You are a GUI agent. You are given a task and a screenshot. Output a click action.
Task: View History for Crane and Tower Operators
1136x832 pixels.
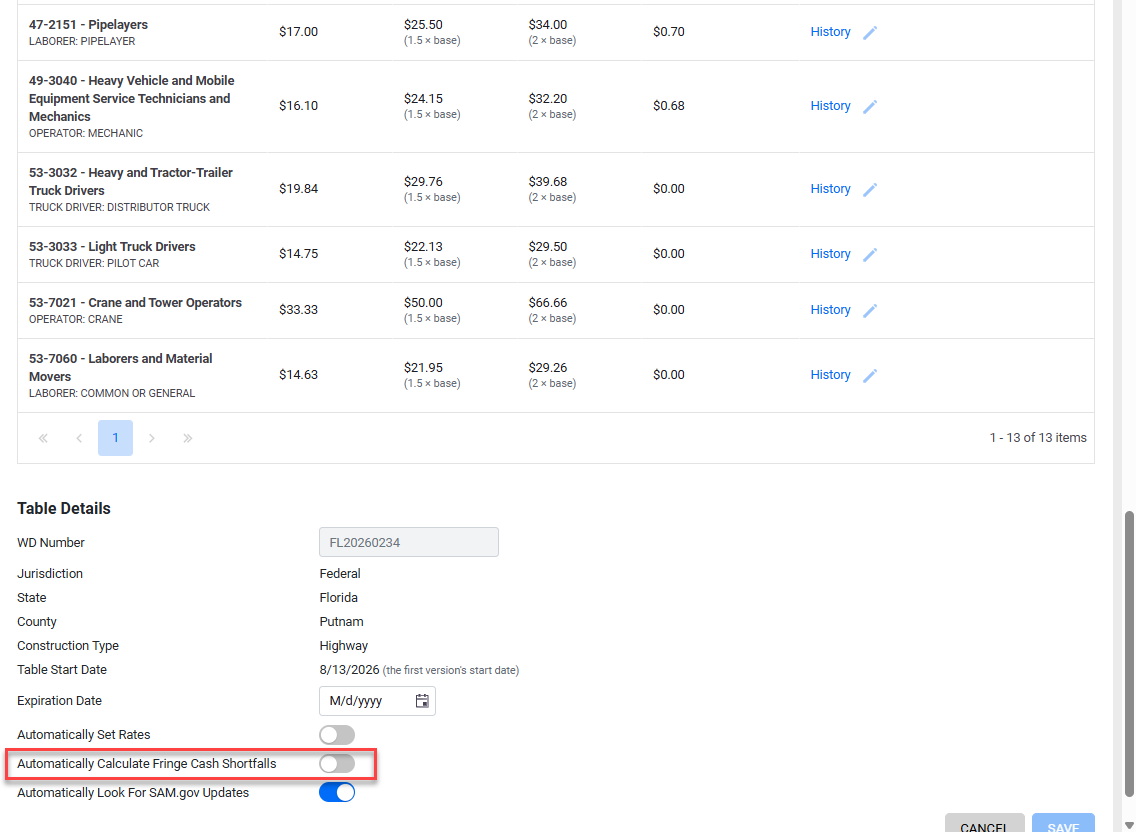click(x=830, y=309)
